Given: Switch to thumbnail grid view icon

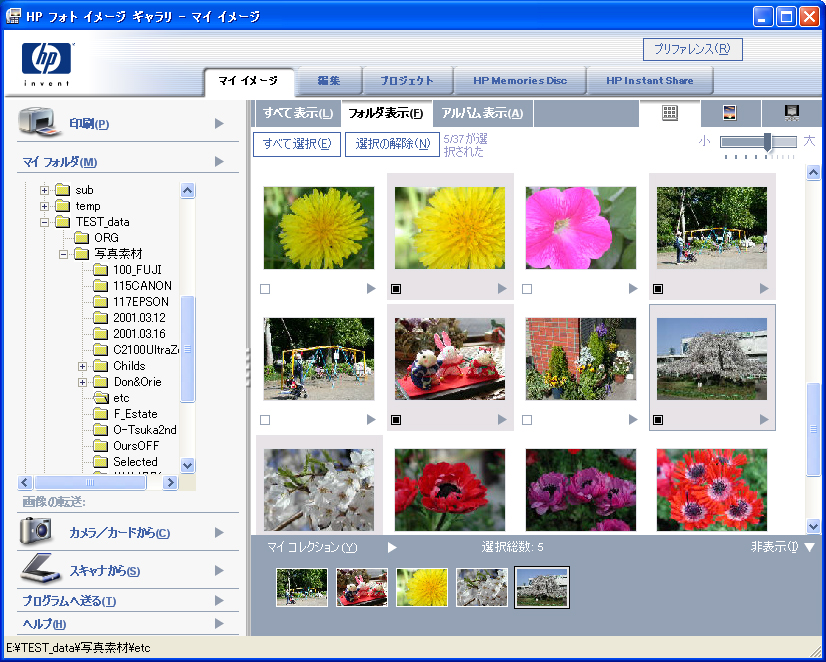Looking at the screenshot, I should 670,113.
